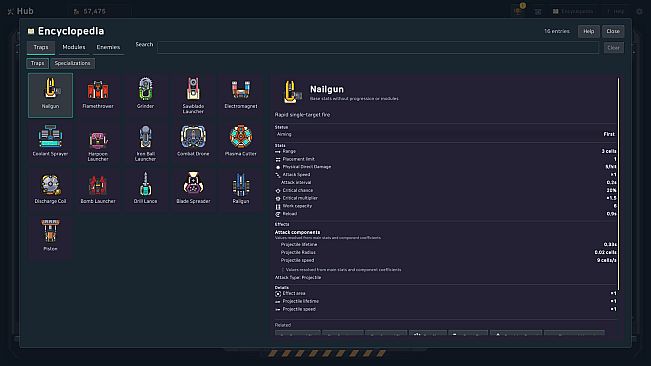The width and height of the screenshot is (651, 366).
Task: Pick the Harpoon Launcher trap
Action: coord(98,143)
